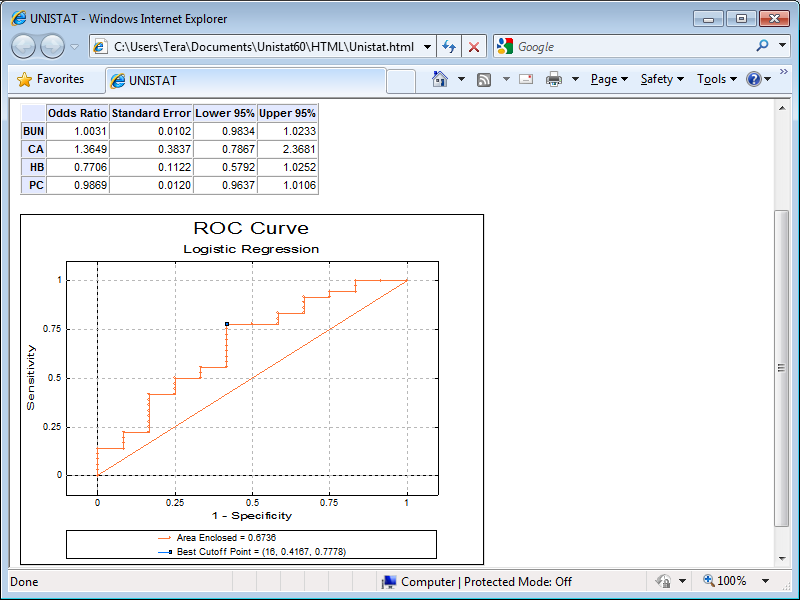Click the vertical scrollbar thumb
Image resolution: width=800 pixels, height=600 pixels.
point(782,368)
